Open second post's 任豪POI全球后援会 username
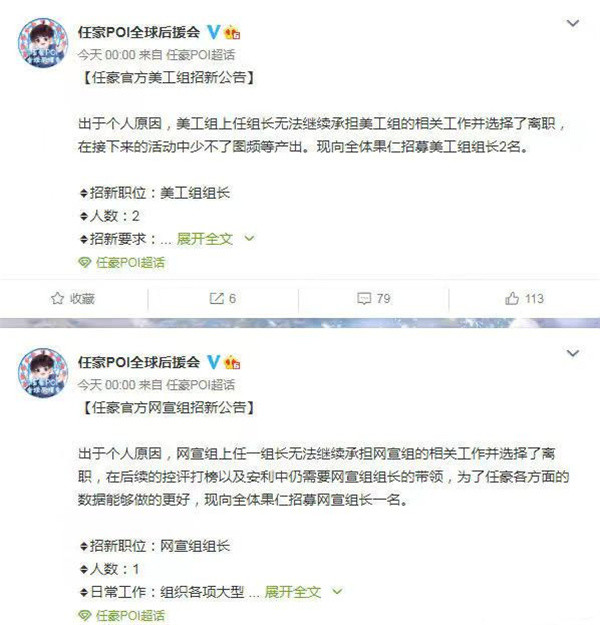600x625 pixels. coord(139,362)
